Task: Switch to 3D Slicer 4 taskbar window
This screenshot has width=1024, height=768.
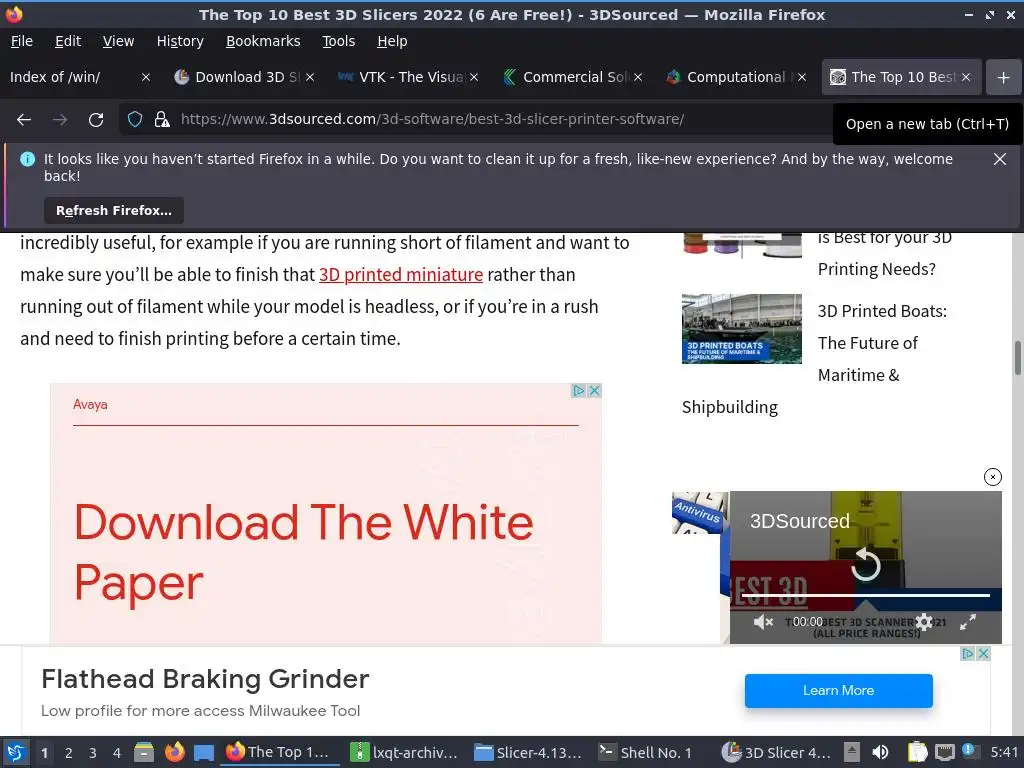Action: pos(776,752)
